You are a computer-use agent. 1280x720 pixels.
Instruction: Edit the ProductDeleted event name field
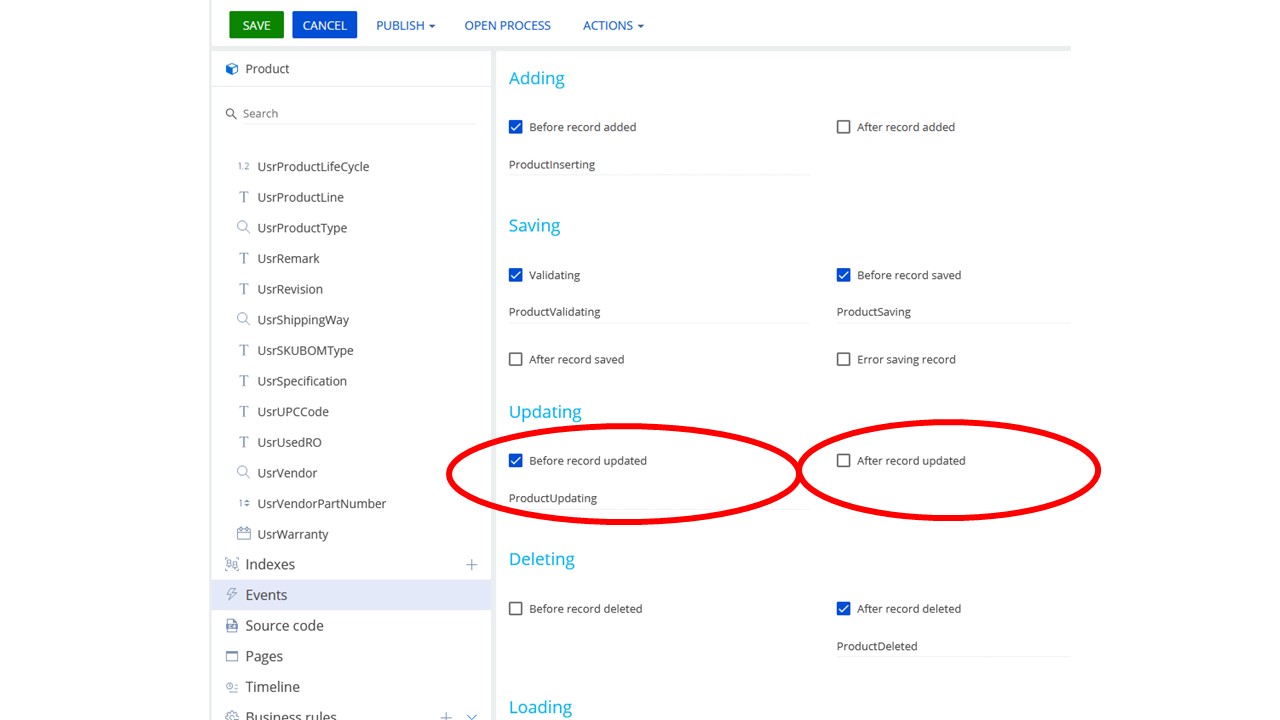(953, 646)
